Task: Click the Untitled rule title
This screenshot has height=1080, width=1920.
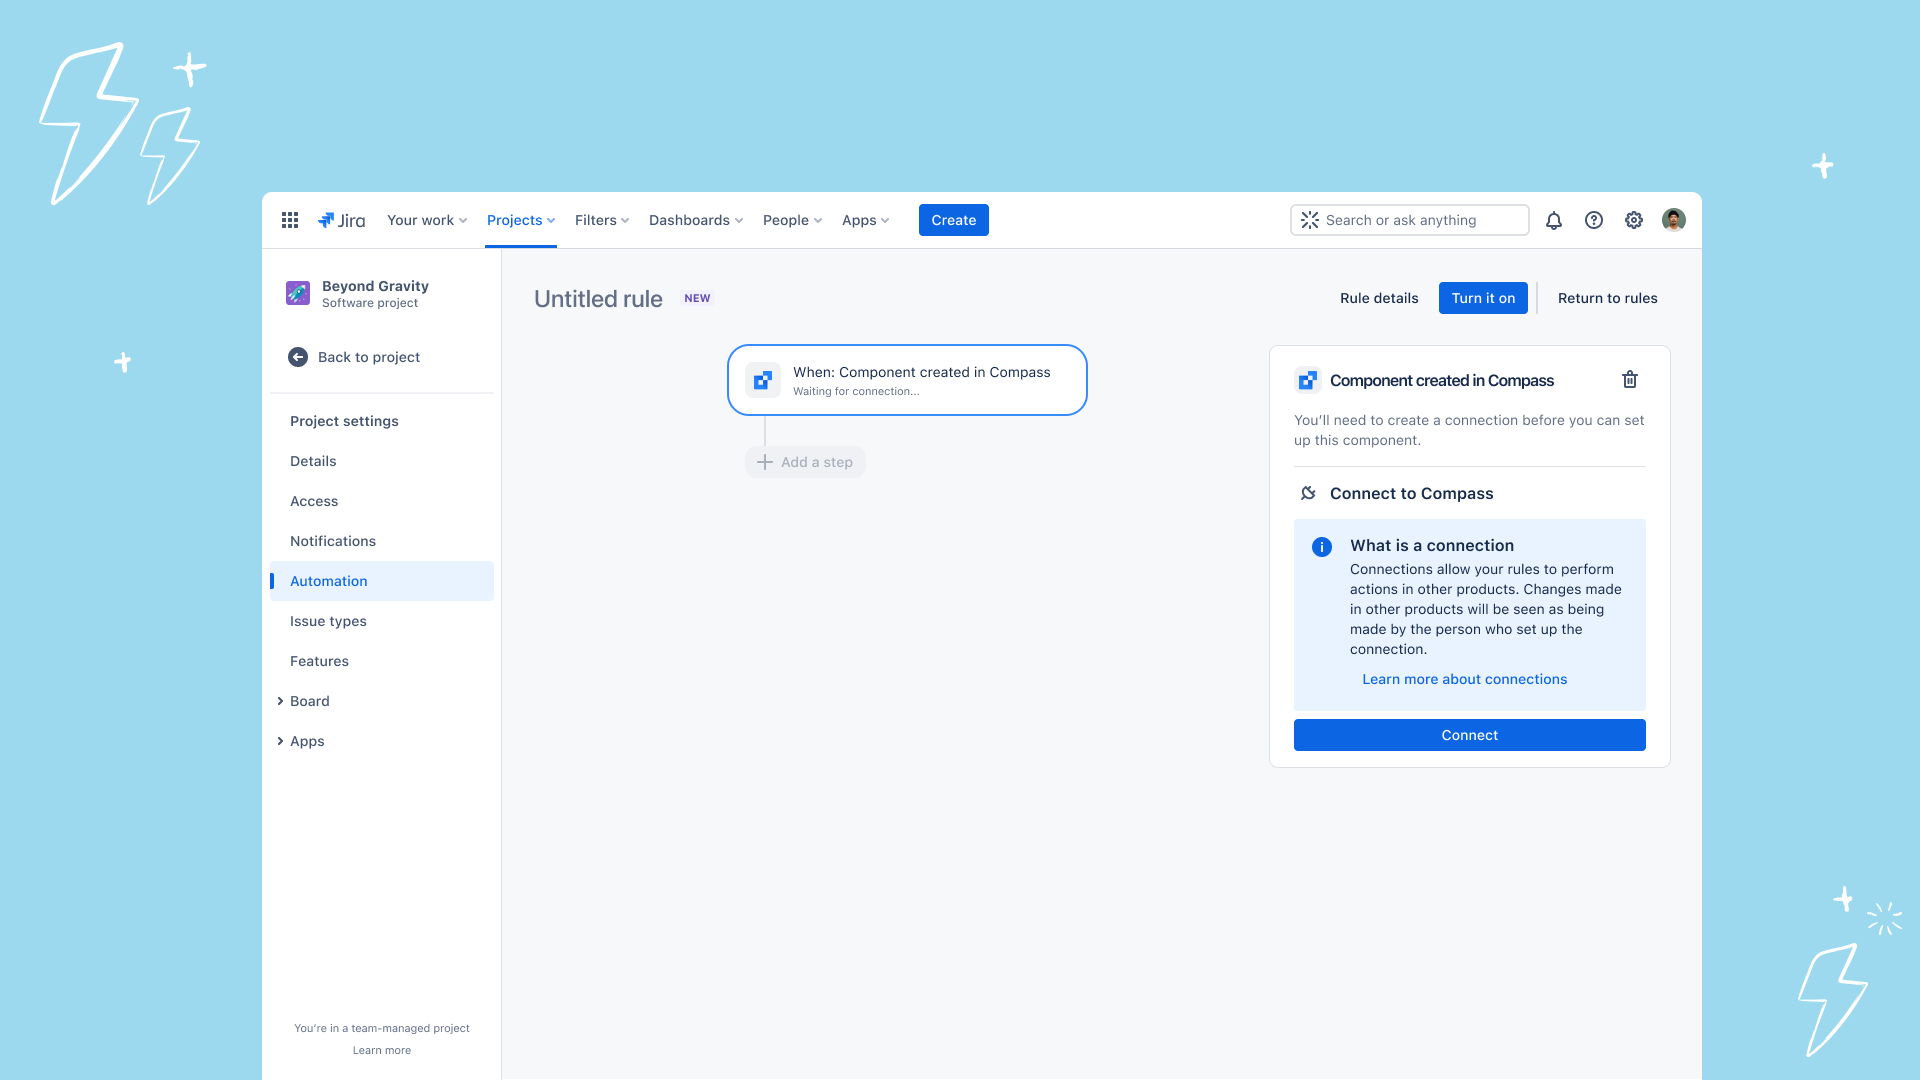Action: [598, 299]
